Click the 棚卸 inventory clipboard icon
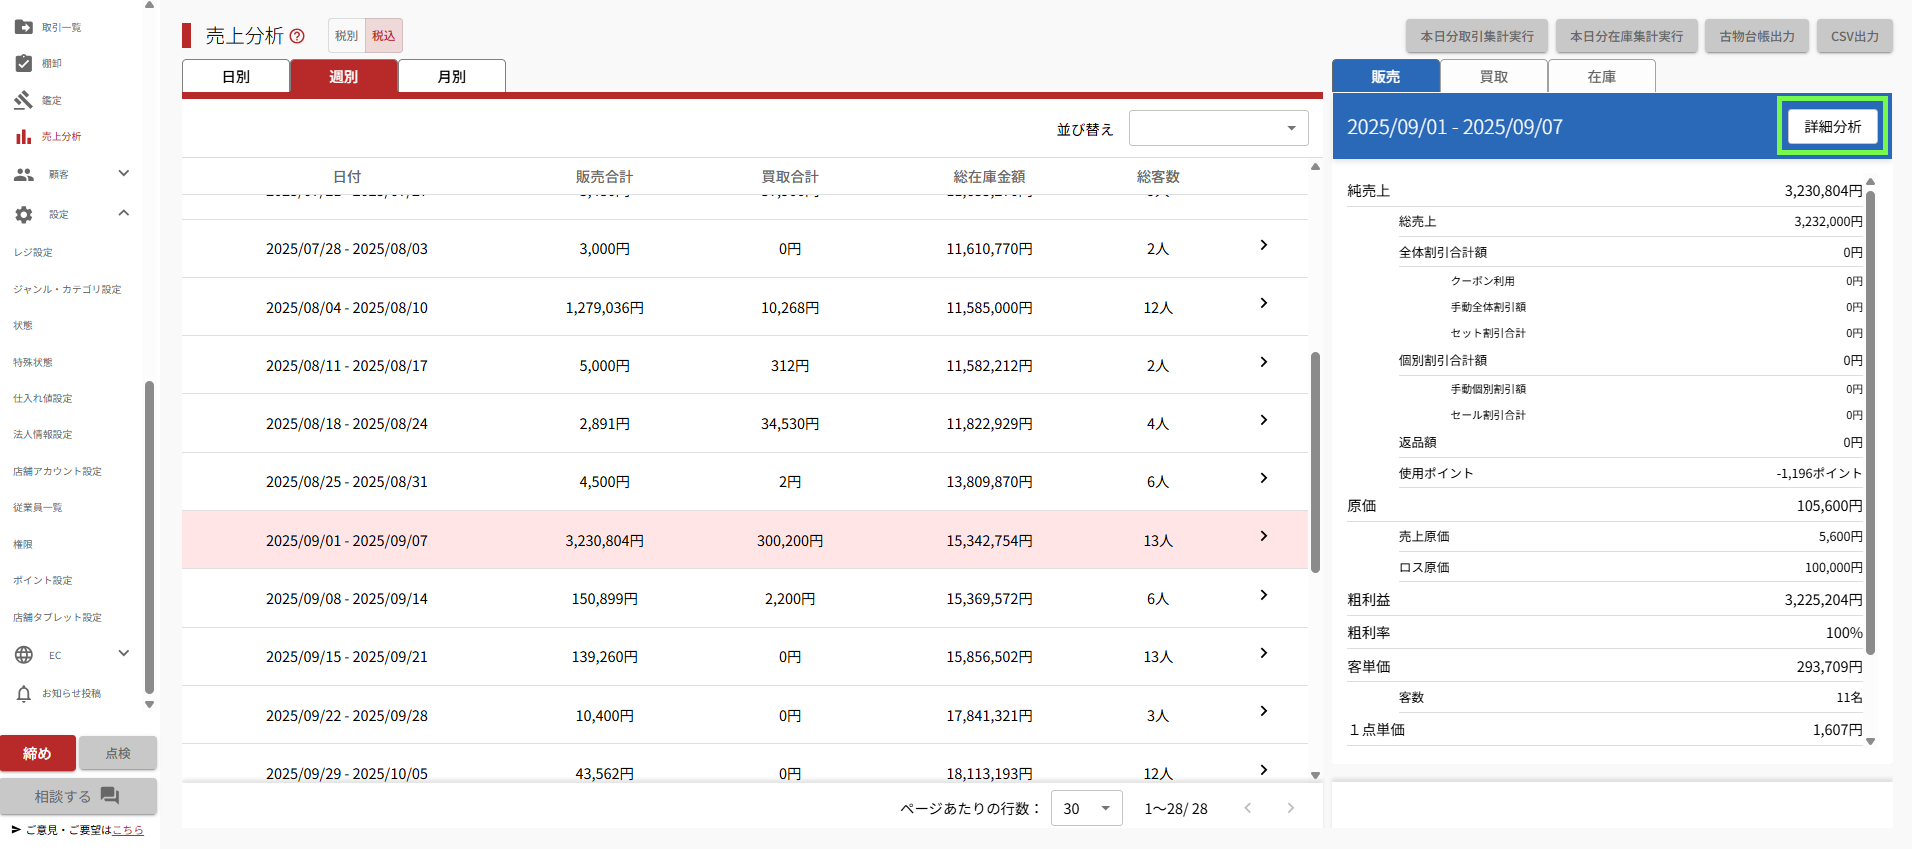 (24, 63)
